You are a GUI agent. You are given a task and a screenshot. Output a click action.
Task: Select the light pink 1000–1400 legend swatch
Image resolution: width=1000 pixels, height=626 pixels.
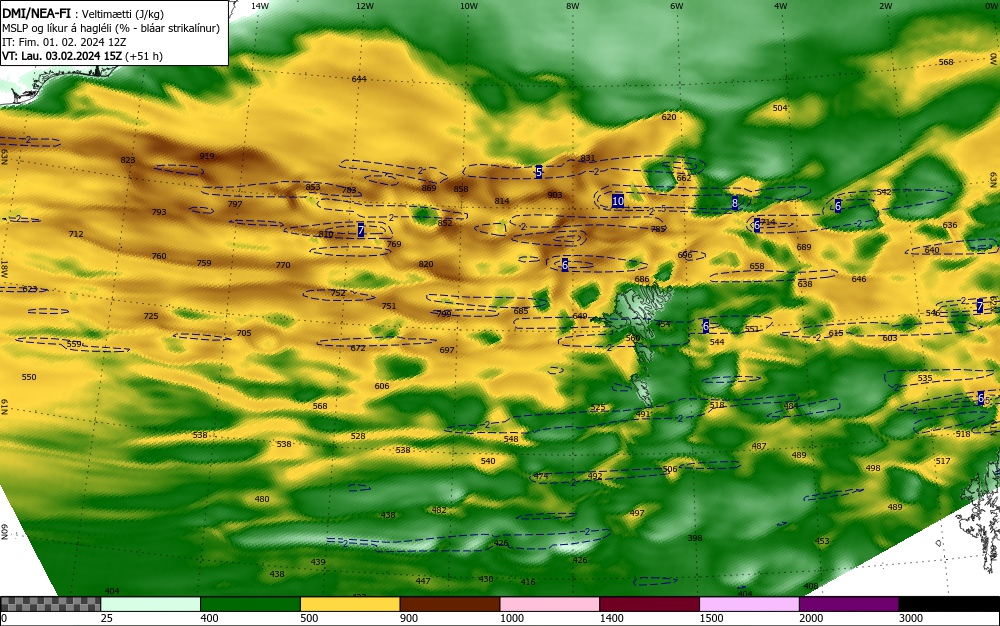550,604
